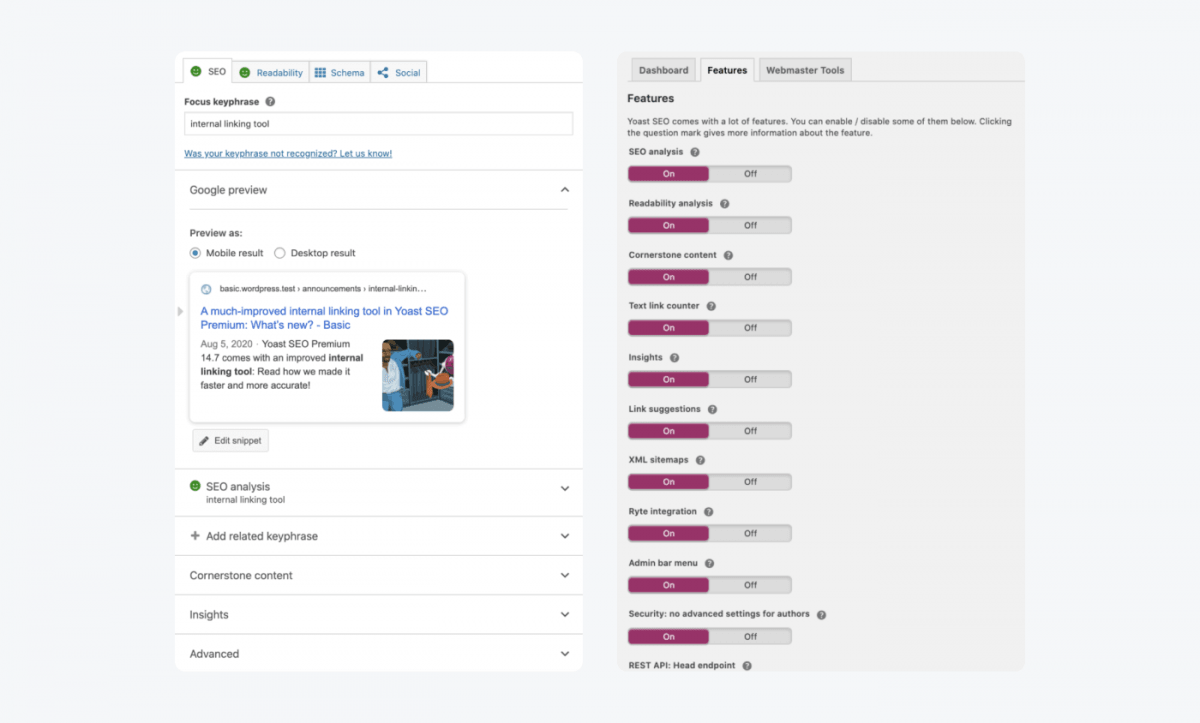Click question mark next to XML sitemaps
The image size is (1200, 723).
[700, 460]
